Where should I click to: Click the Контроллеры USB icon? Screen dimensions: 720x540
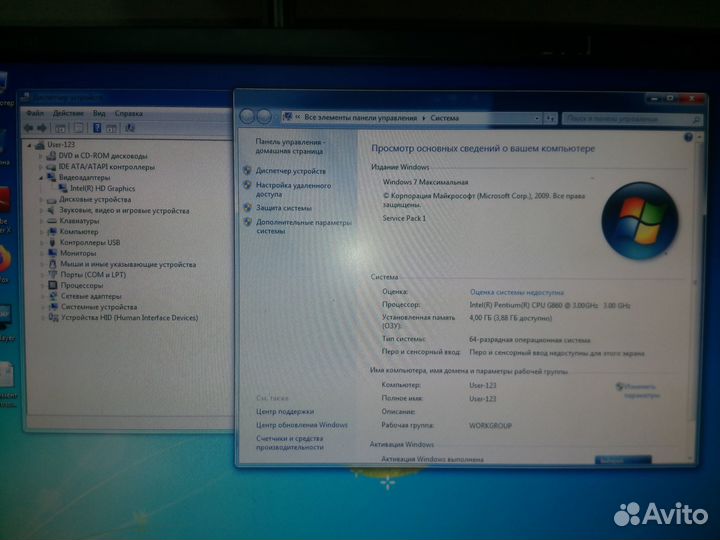[52, 242]
